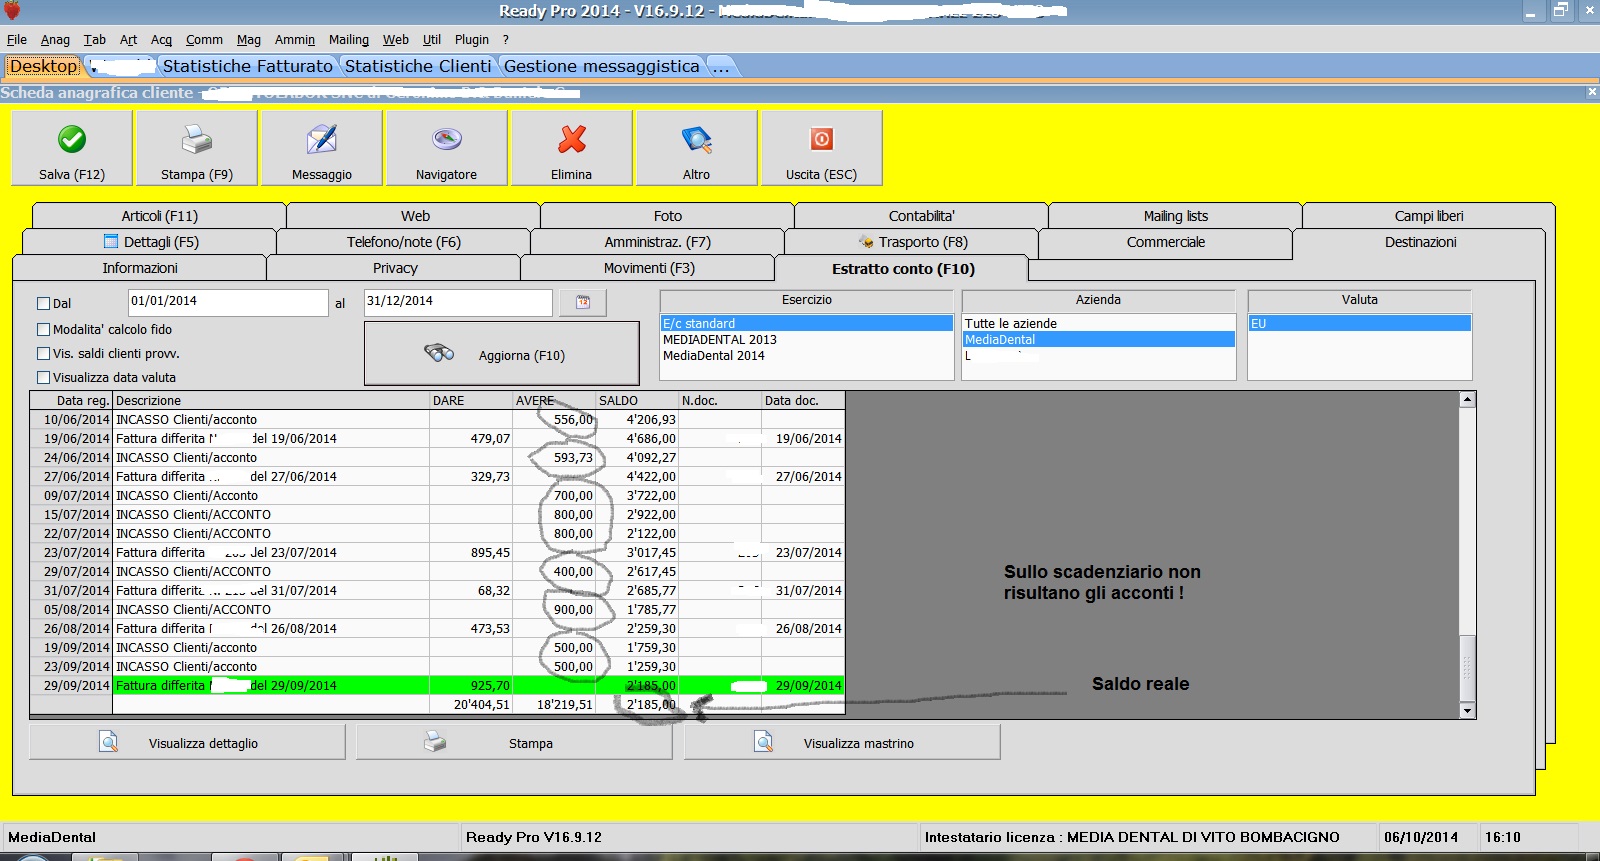1600x861 pixels.
Task: Click the Trasporto (F8) tab icon
Action: pyautogui.click(x=867, y=241)
